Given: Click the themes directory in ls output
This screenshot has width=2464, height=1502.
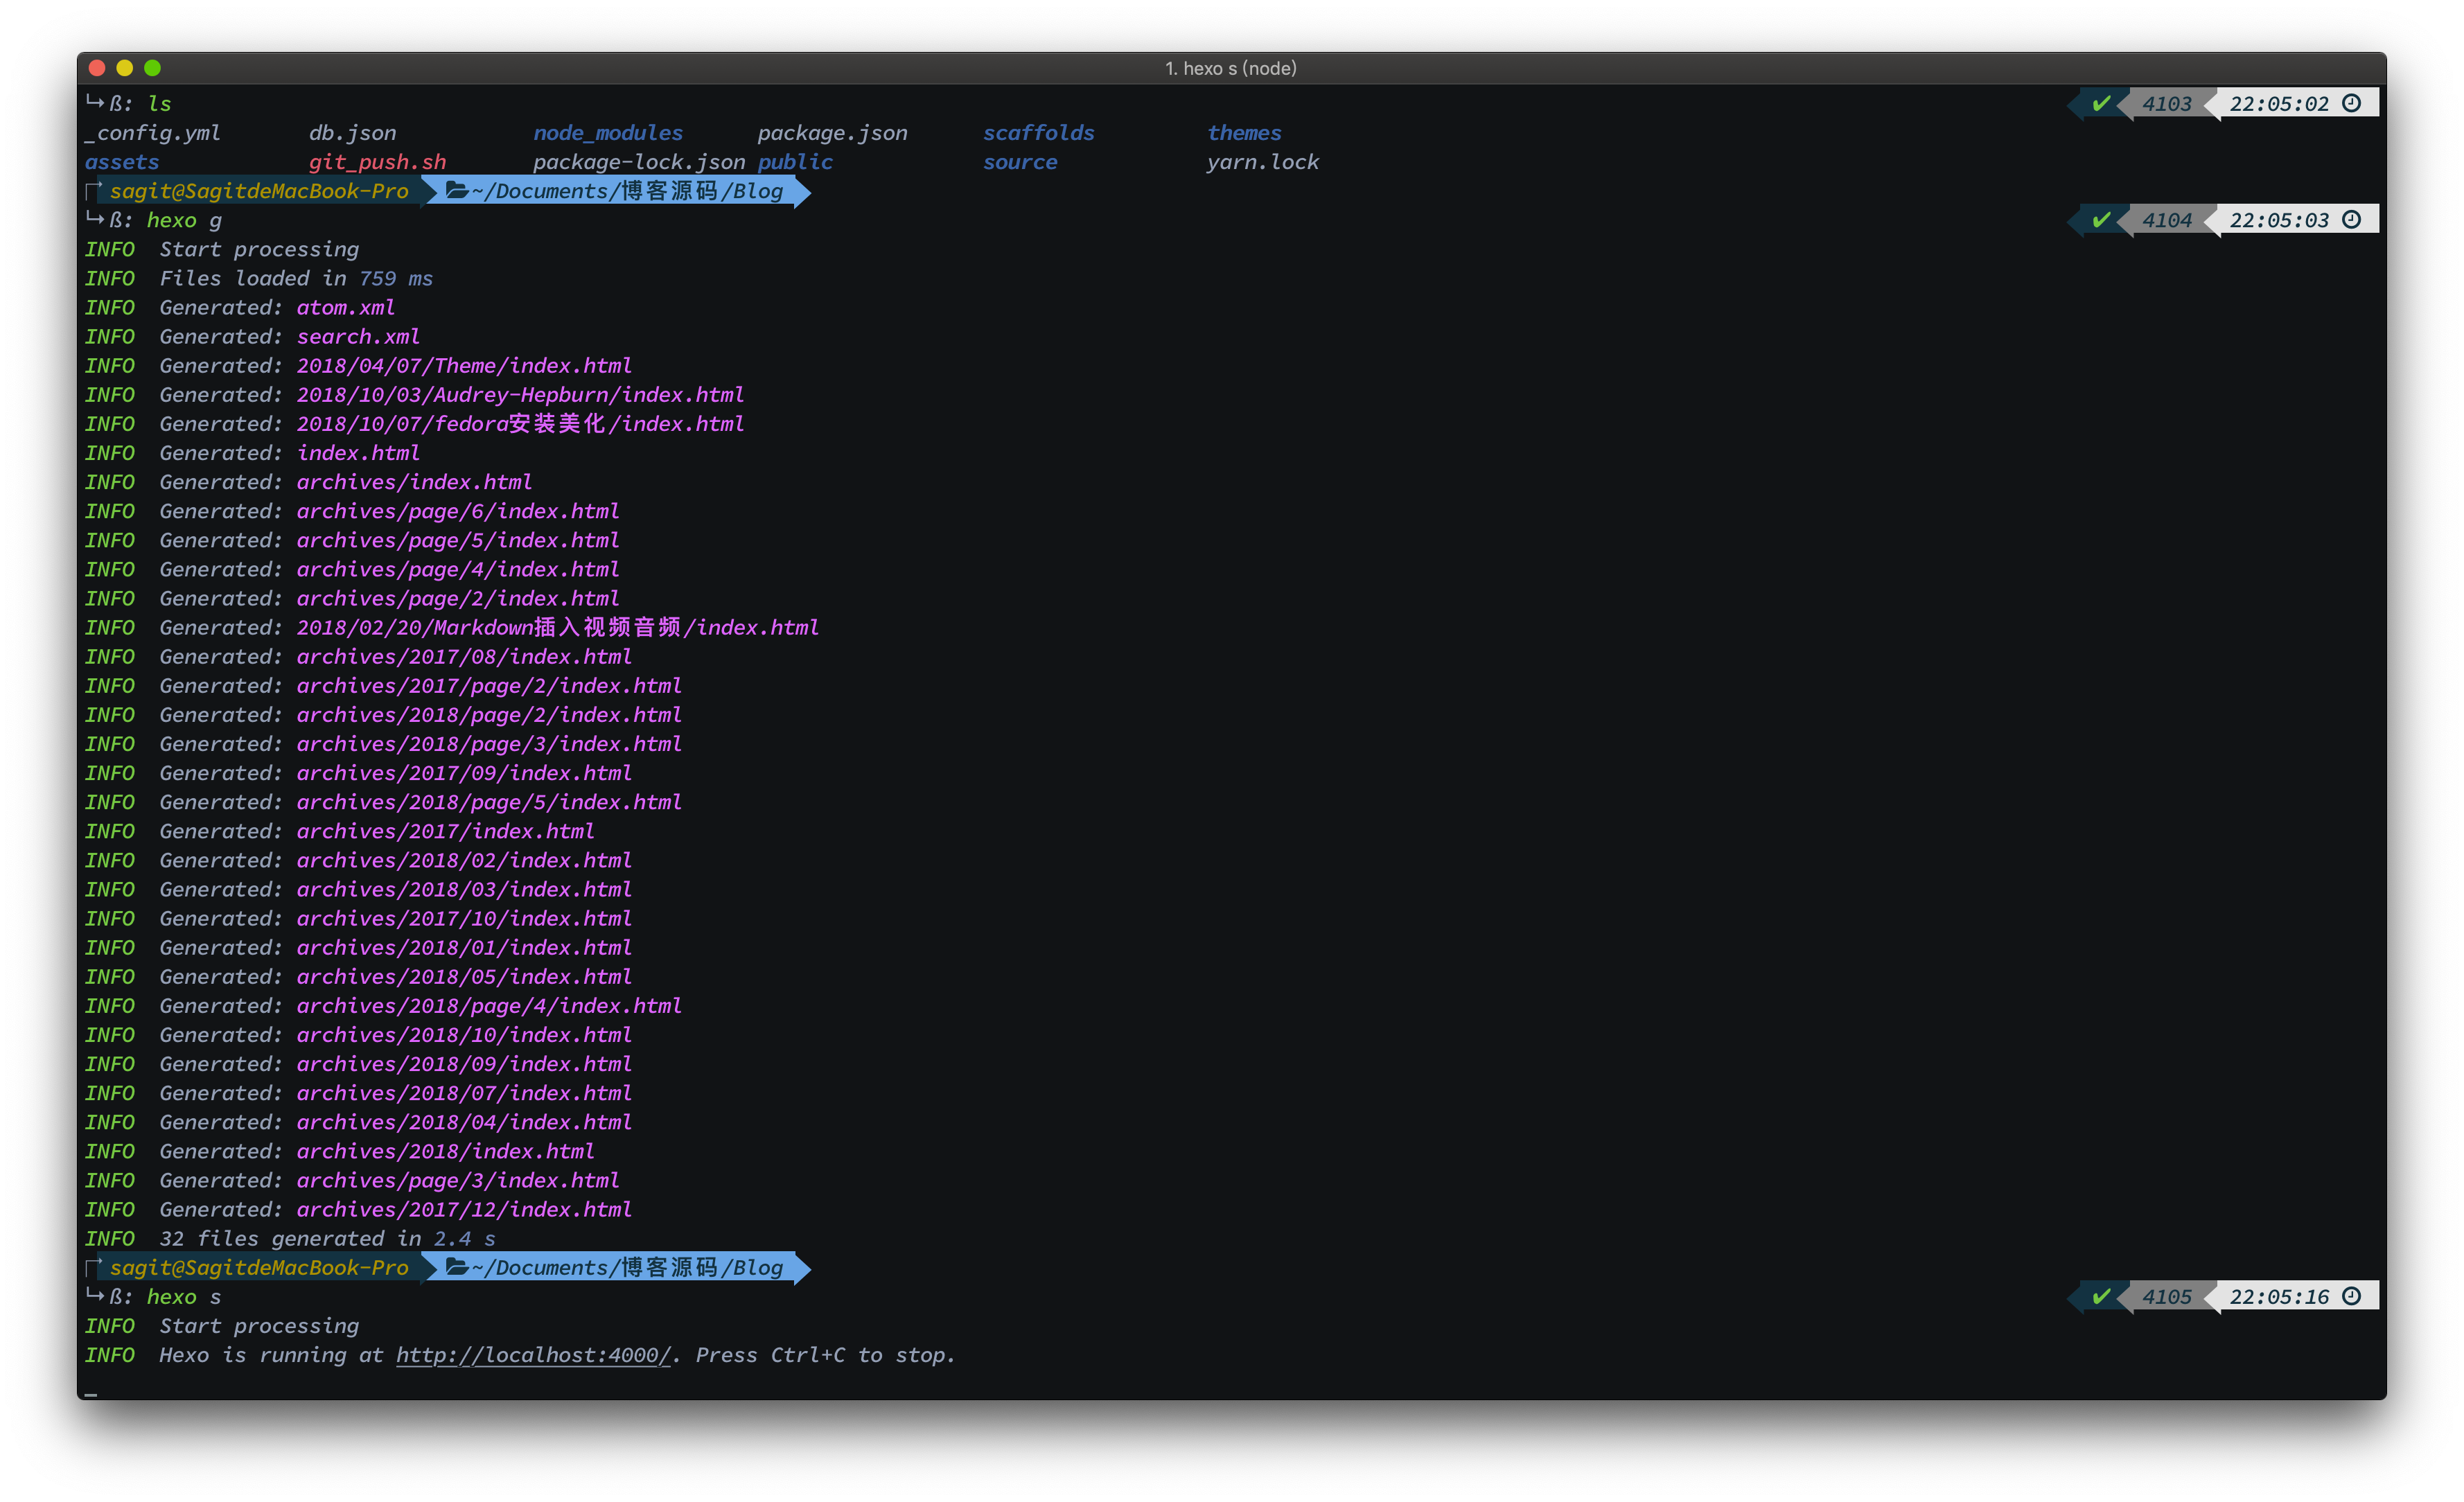Looking at the screenshot, I should coord(1243,133).
